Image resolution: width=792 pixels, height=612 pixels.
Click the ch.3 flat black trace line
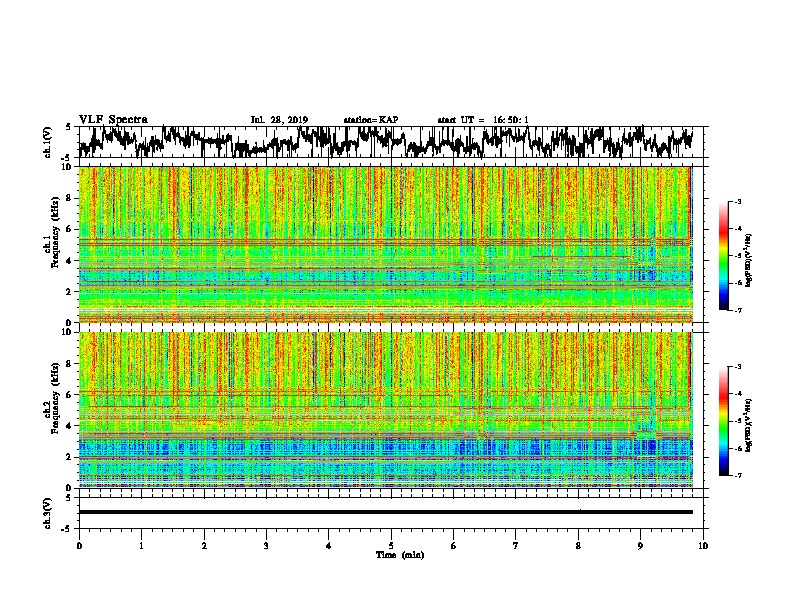coord(386,512)
